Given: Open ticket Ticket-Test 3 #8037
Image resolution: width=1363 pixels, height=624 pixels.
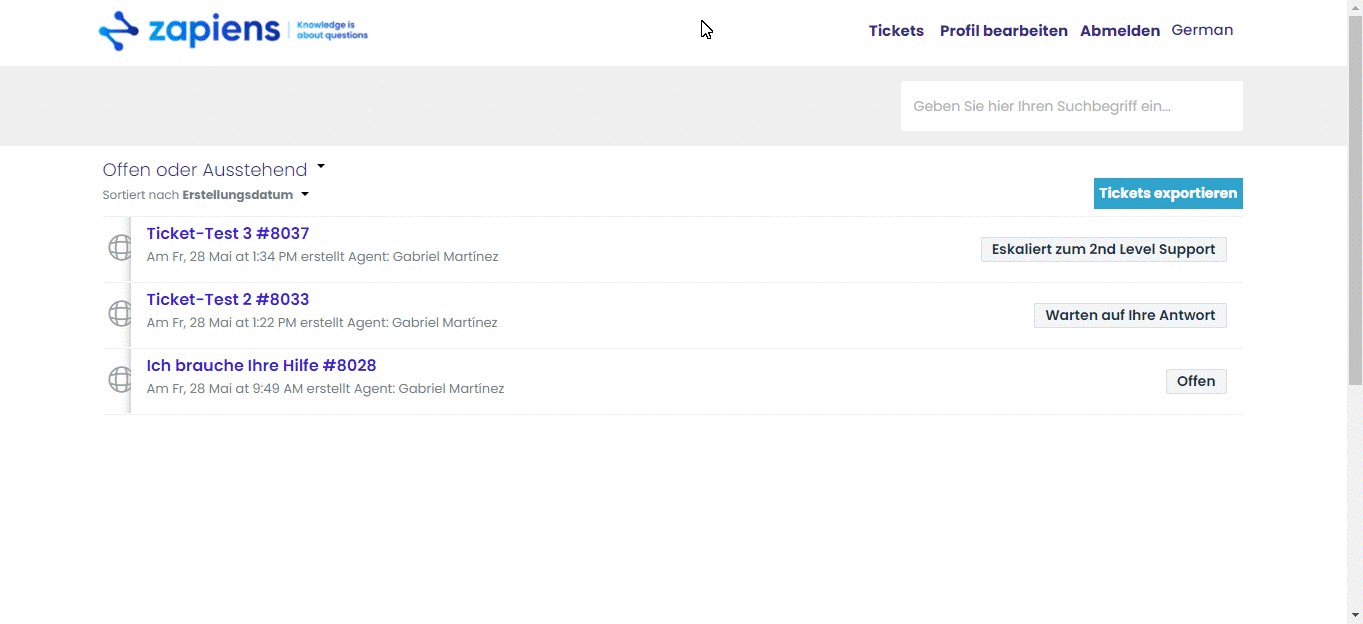Looking at the screenshot, I should pos(228,234).
